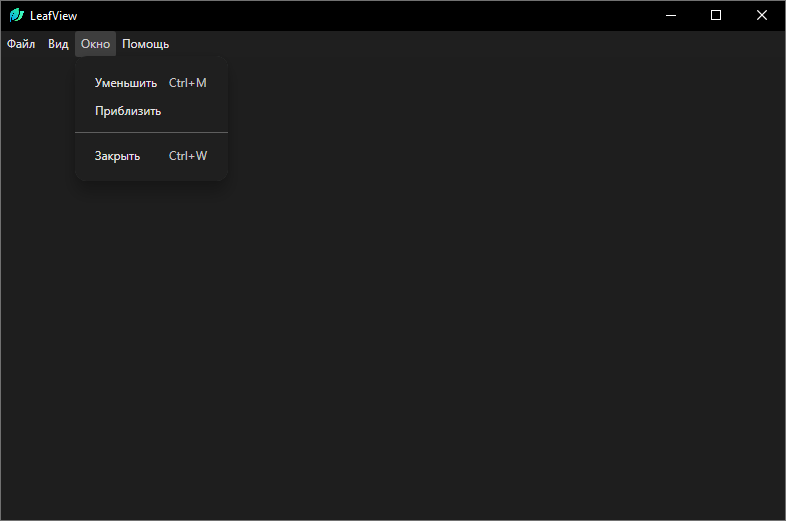Open the Помощь menu
This screenshot has width=786, height=521.
(x=145, y=44)
